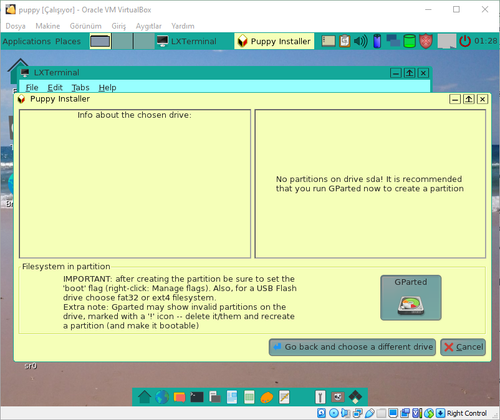
Task: Launch the terminal dock icon
Action: click(197, 397)
